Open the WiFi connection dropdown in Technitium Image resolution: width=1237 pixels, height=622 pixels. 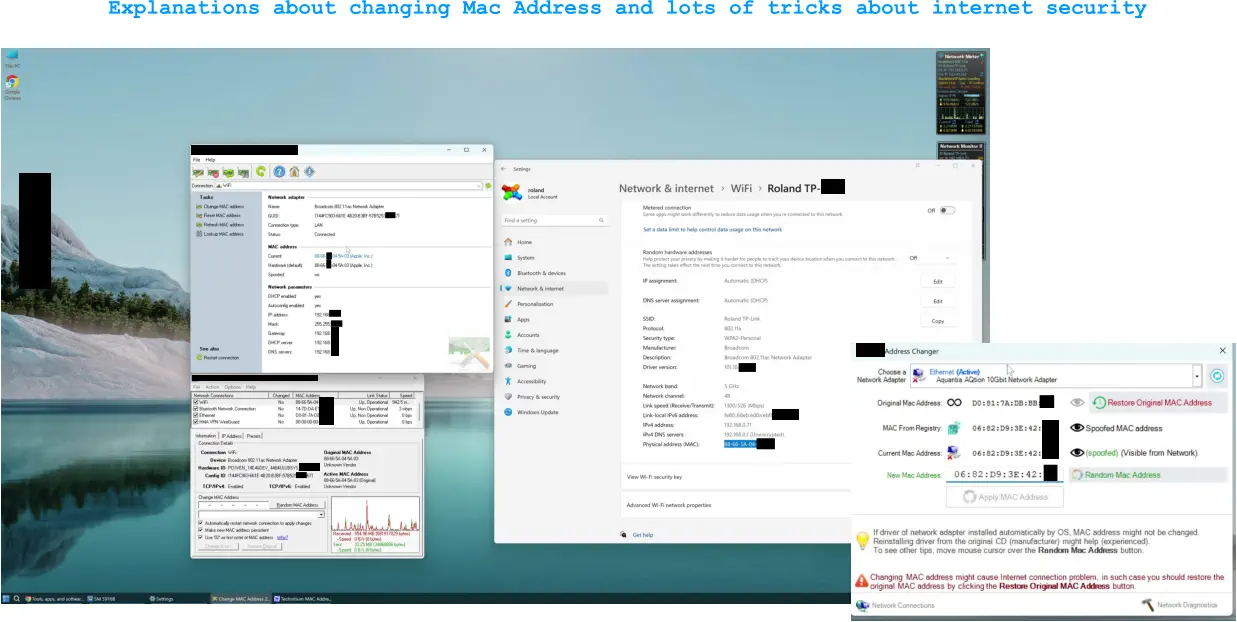coord(480,185)
